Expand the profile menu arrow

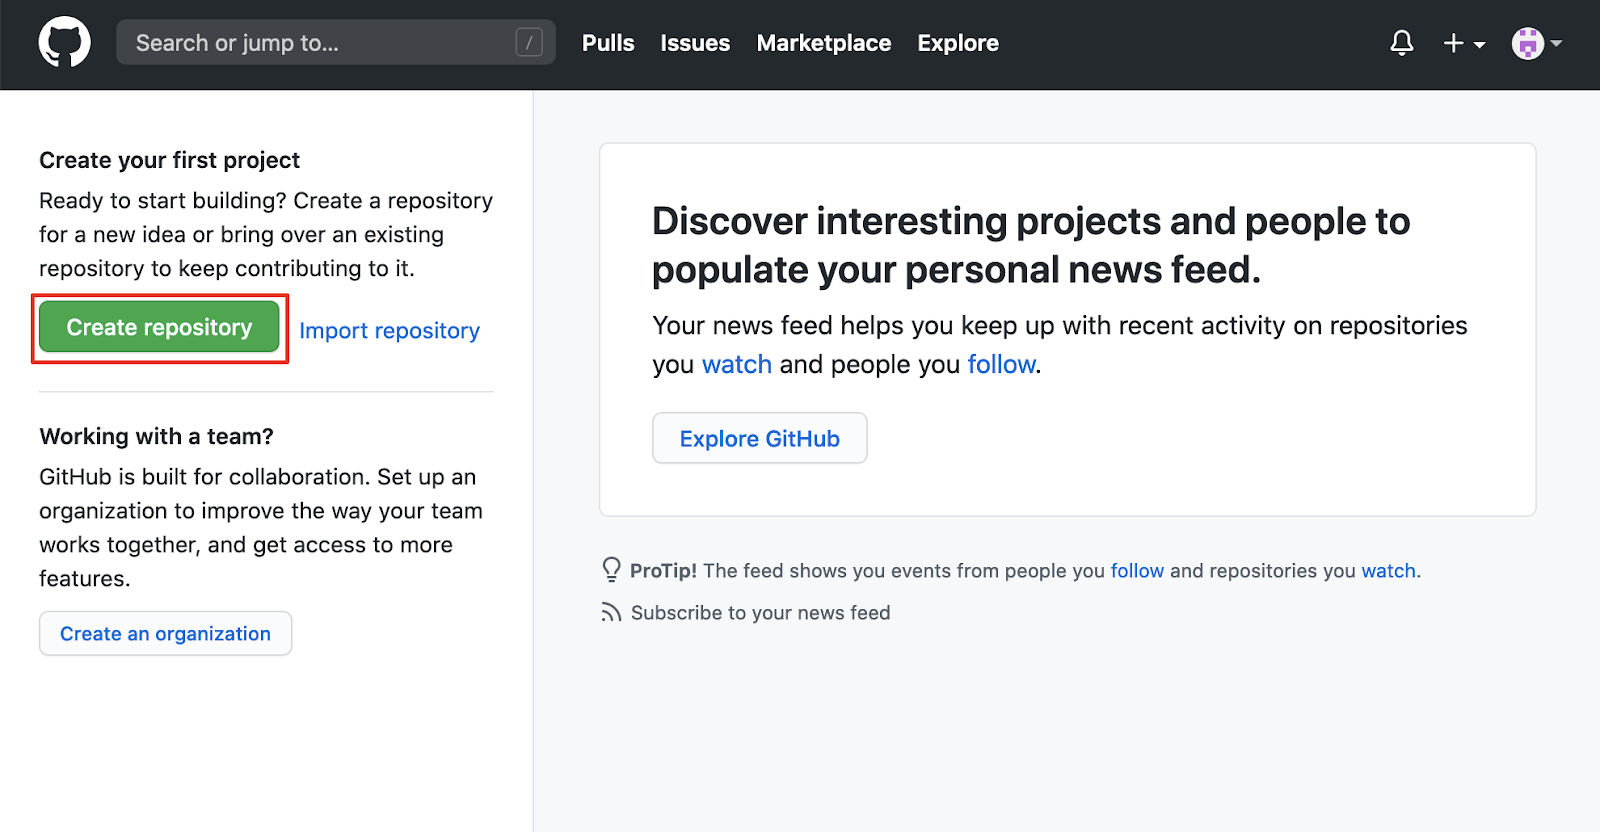coord(1557,43)
